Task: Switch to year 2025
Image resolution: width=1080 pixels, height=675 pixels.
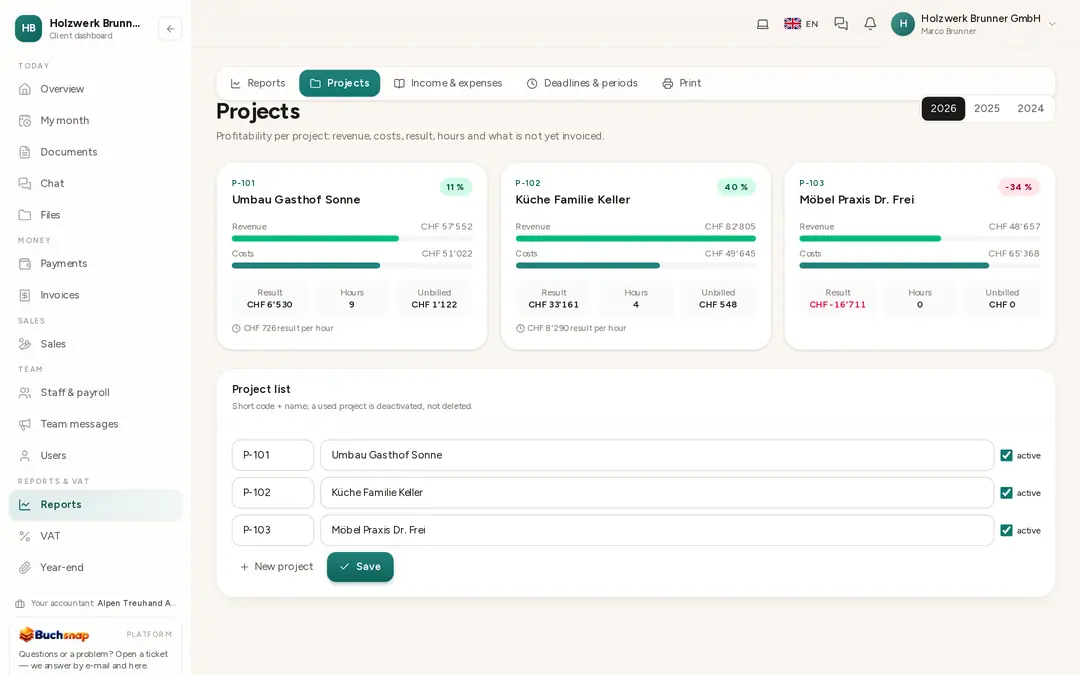Action: click(986, 109)
